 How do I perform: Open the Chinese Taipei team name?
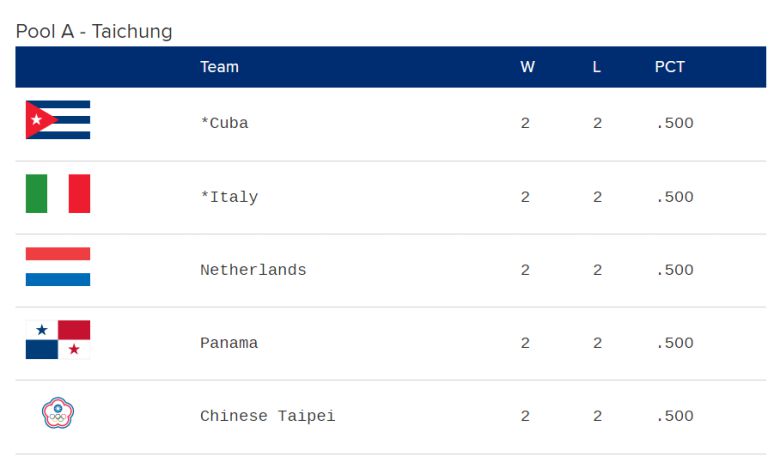click(x=268, y=416)
